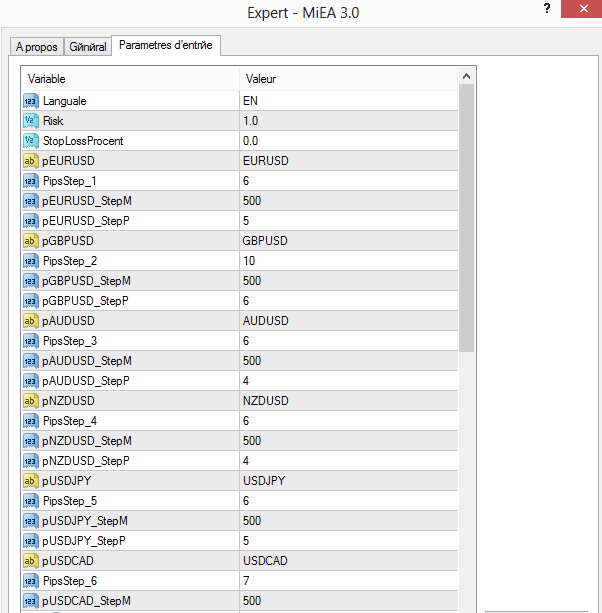Click the Variable column header
The height and width of the screenshot is (613, 602).
130,78
